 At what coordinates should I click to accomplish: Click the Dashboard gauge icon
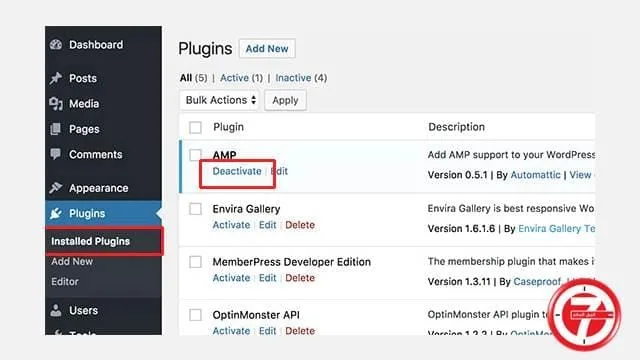pyautogui.click(x=56, y=44)
